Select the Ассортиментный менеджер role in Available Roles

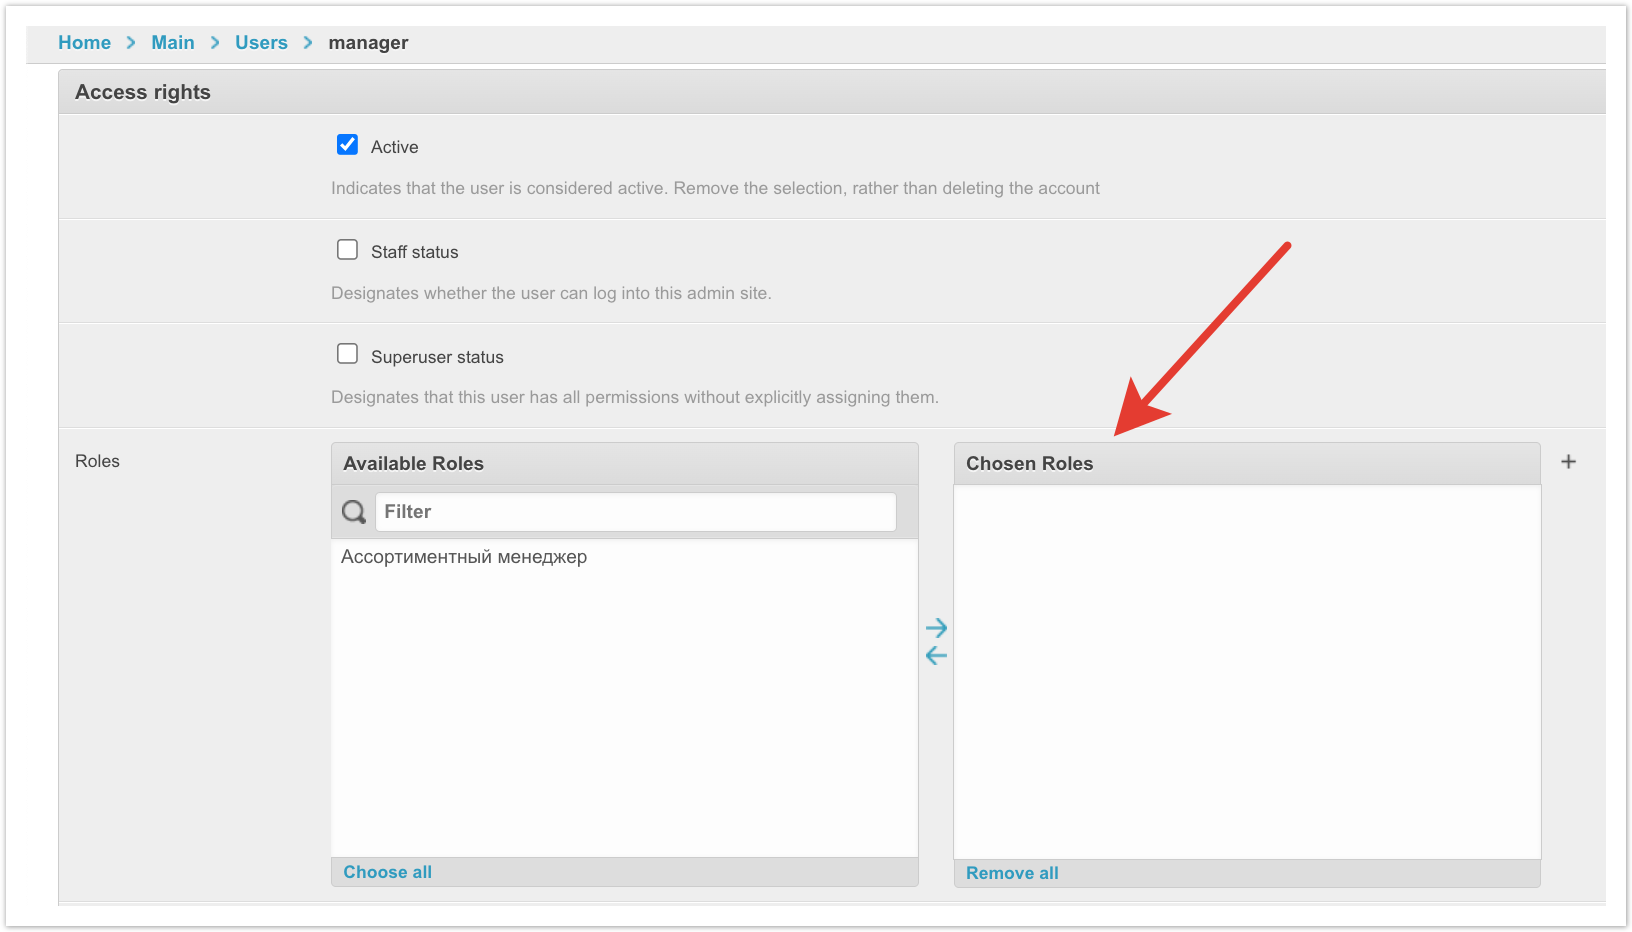click(464, 557)
